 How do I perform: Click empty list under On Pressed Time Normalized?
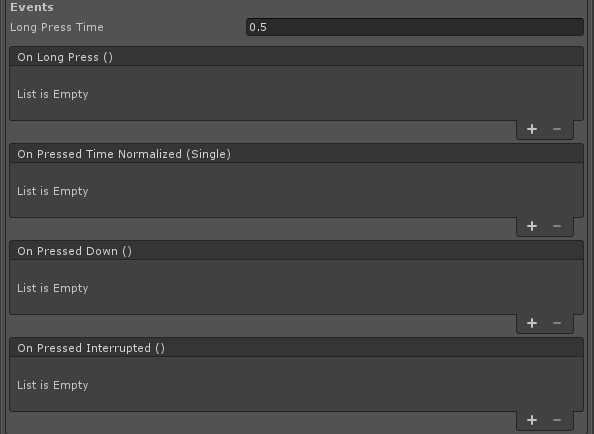(x=296, y=190)
